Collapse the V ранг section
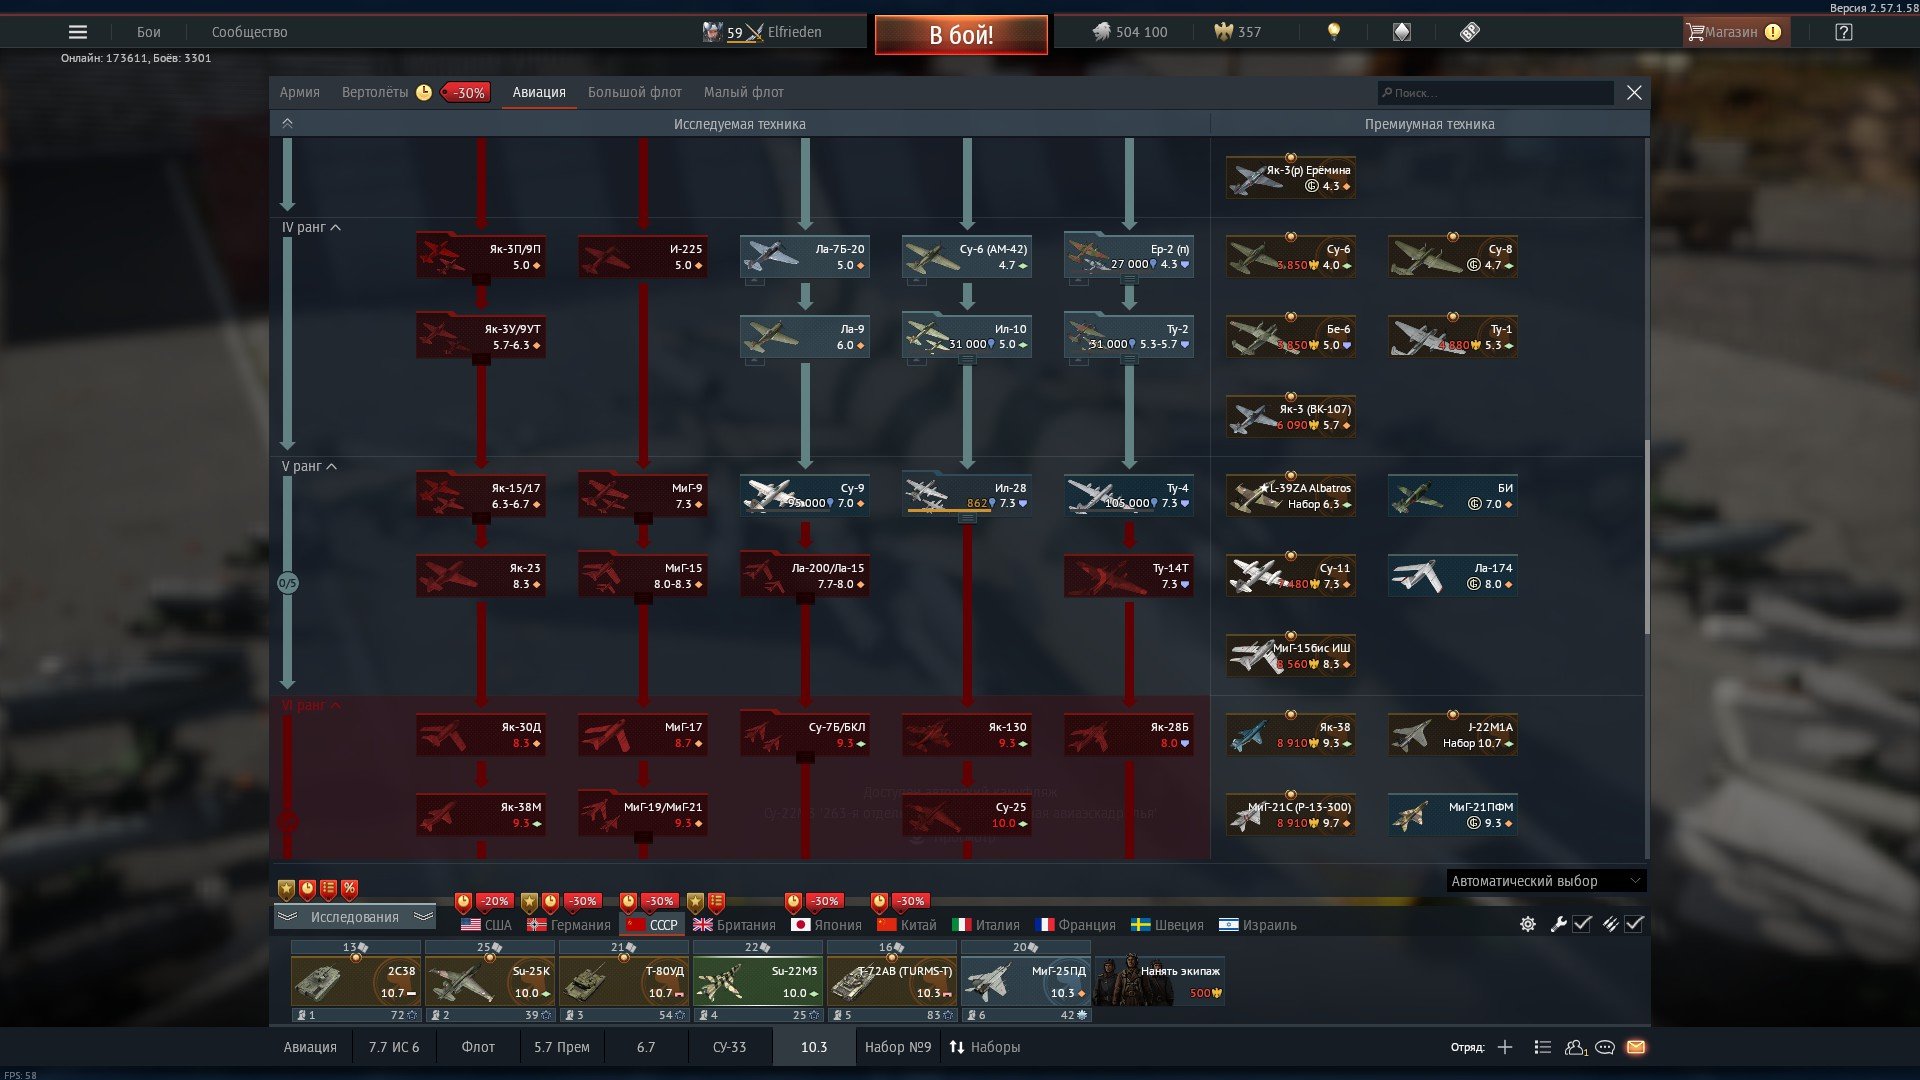Image resolution: width=1920 pixels, height=1080 pixels. click(x=309, y=466)
